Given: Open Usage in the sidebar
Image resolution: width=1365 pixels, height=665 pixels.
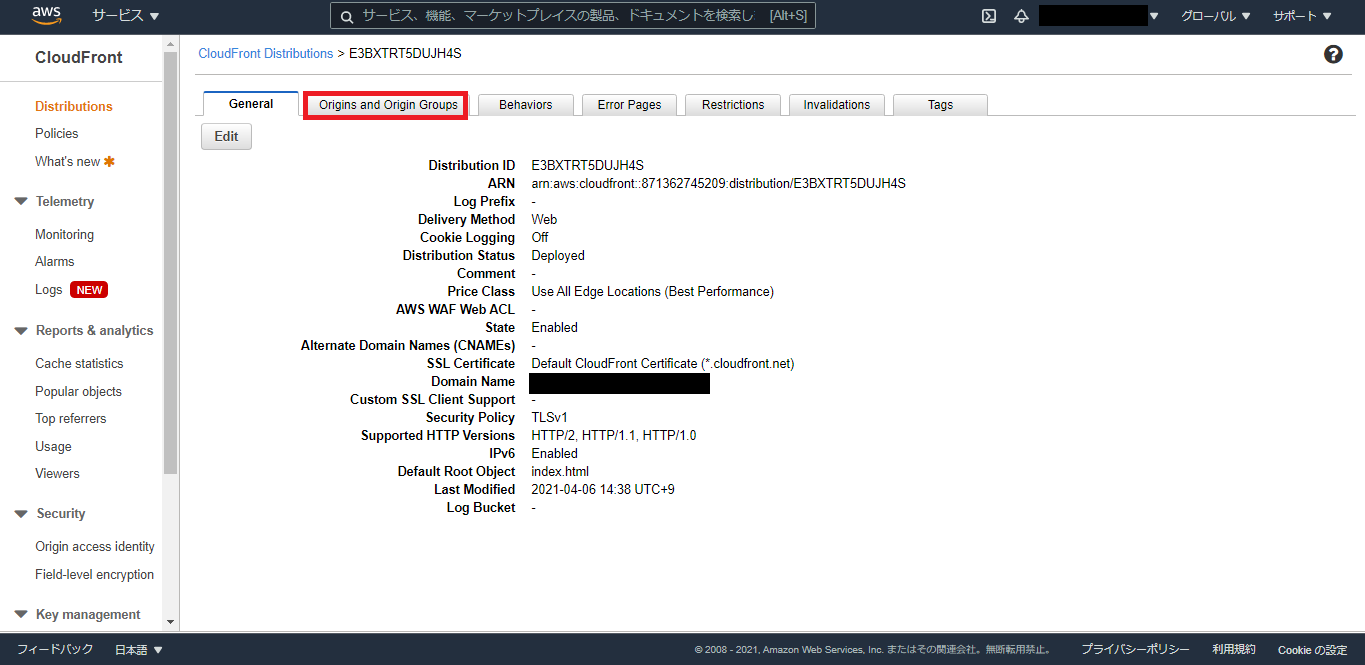Looking at the screenshot, I should click(54, 446).
